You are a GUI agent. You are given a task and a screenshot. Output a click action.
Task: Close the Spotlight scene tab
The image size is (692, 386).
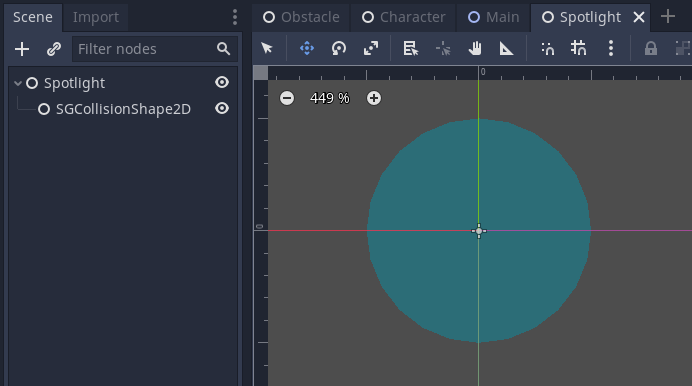point(639,17)
